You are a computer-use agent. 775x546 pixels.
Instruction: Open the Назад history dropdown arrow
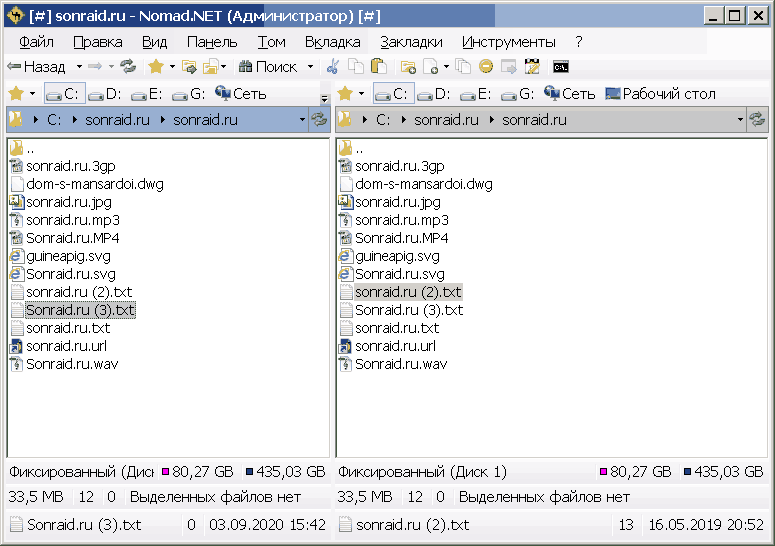point(79,66)
